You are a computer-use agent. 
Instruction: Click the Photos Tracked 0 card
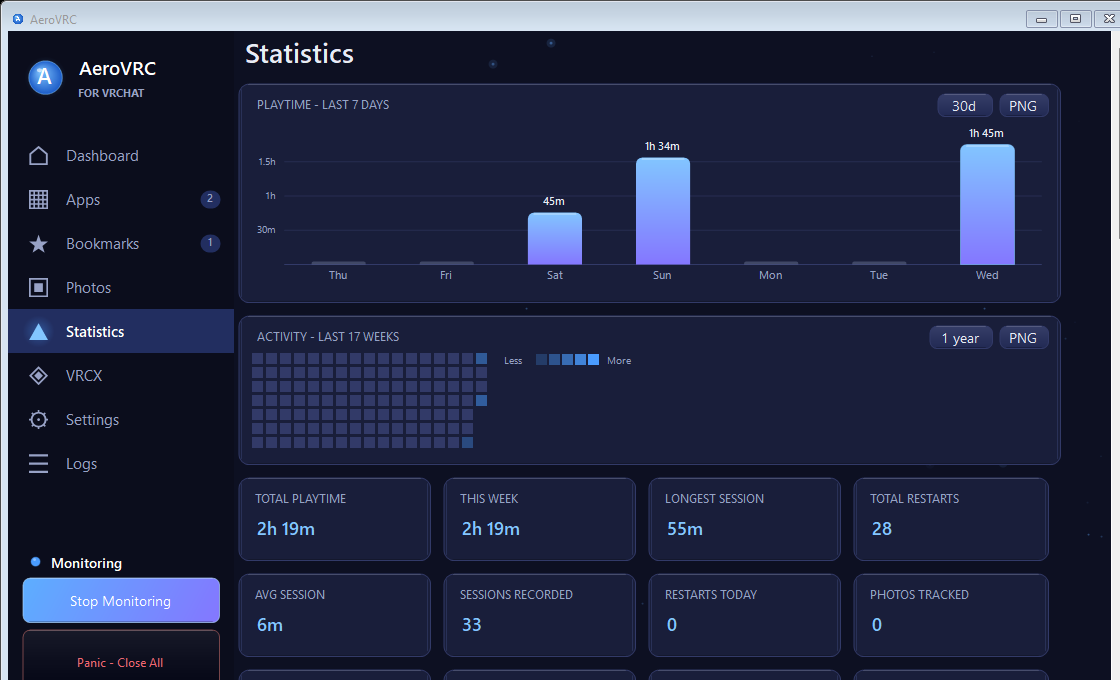pyautogui.click(x=951, y=615)
